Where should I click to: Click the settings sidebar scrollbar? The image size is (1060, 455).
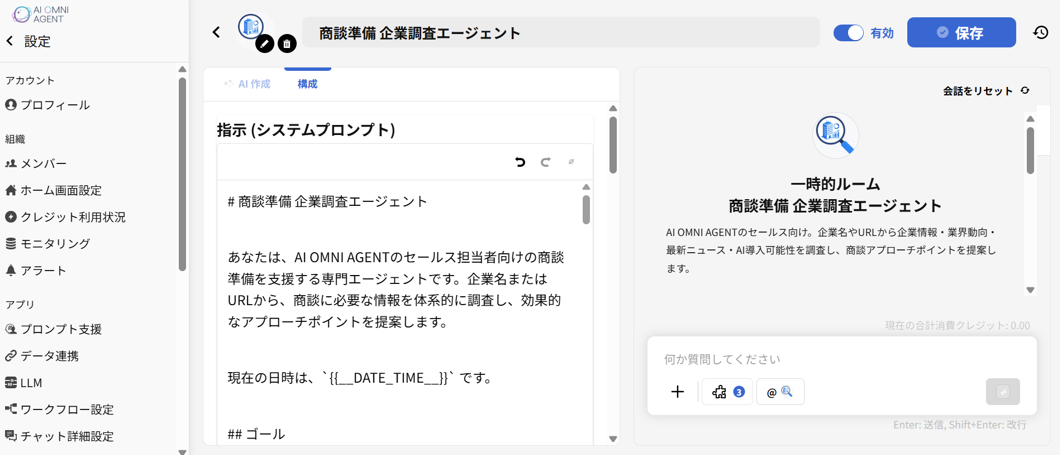182,174
